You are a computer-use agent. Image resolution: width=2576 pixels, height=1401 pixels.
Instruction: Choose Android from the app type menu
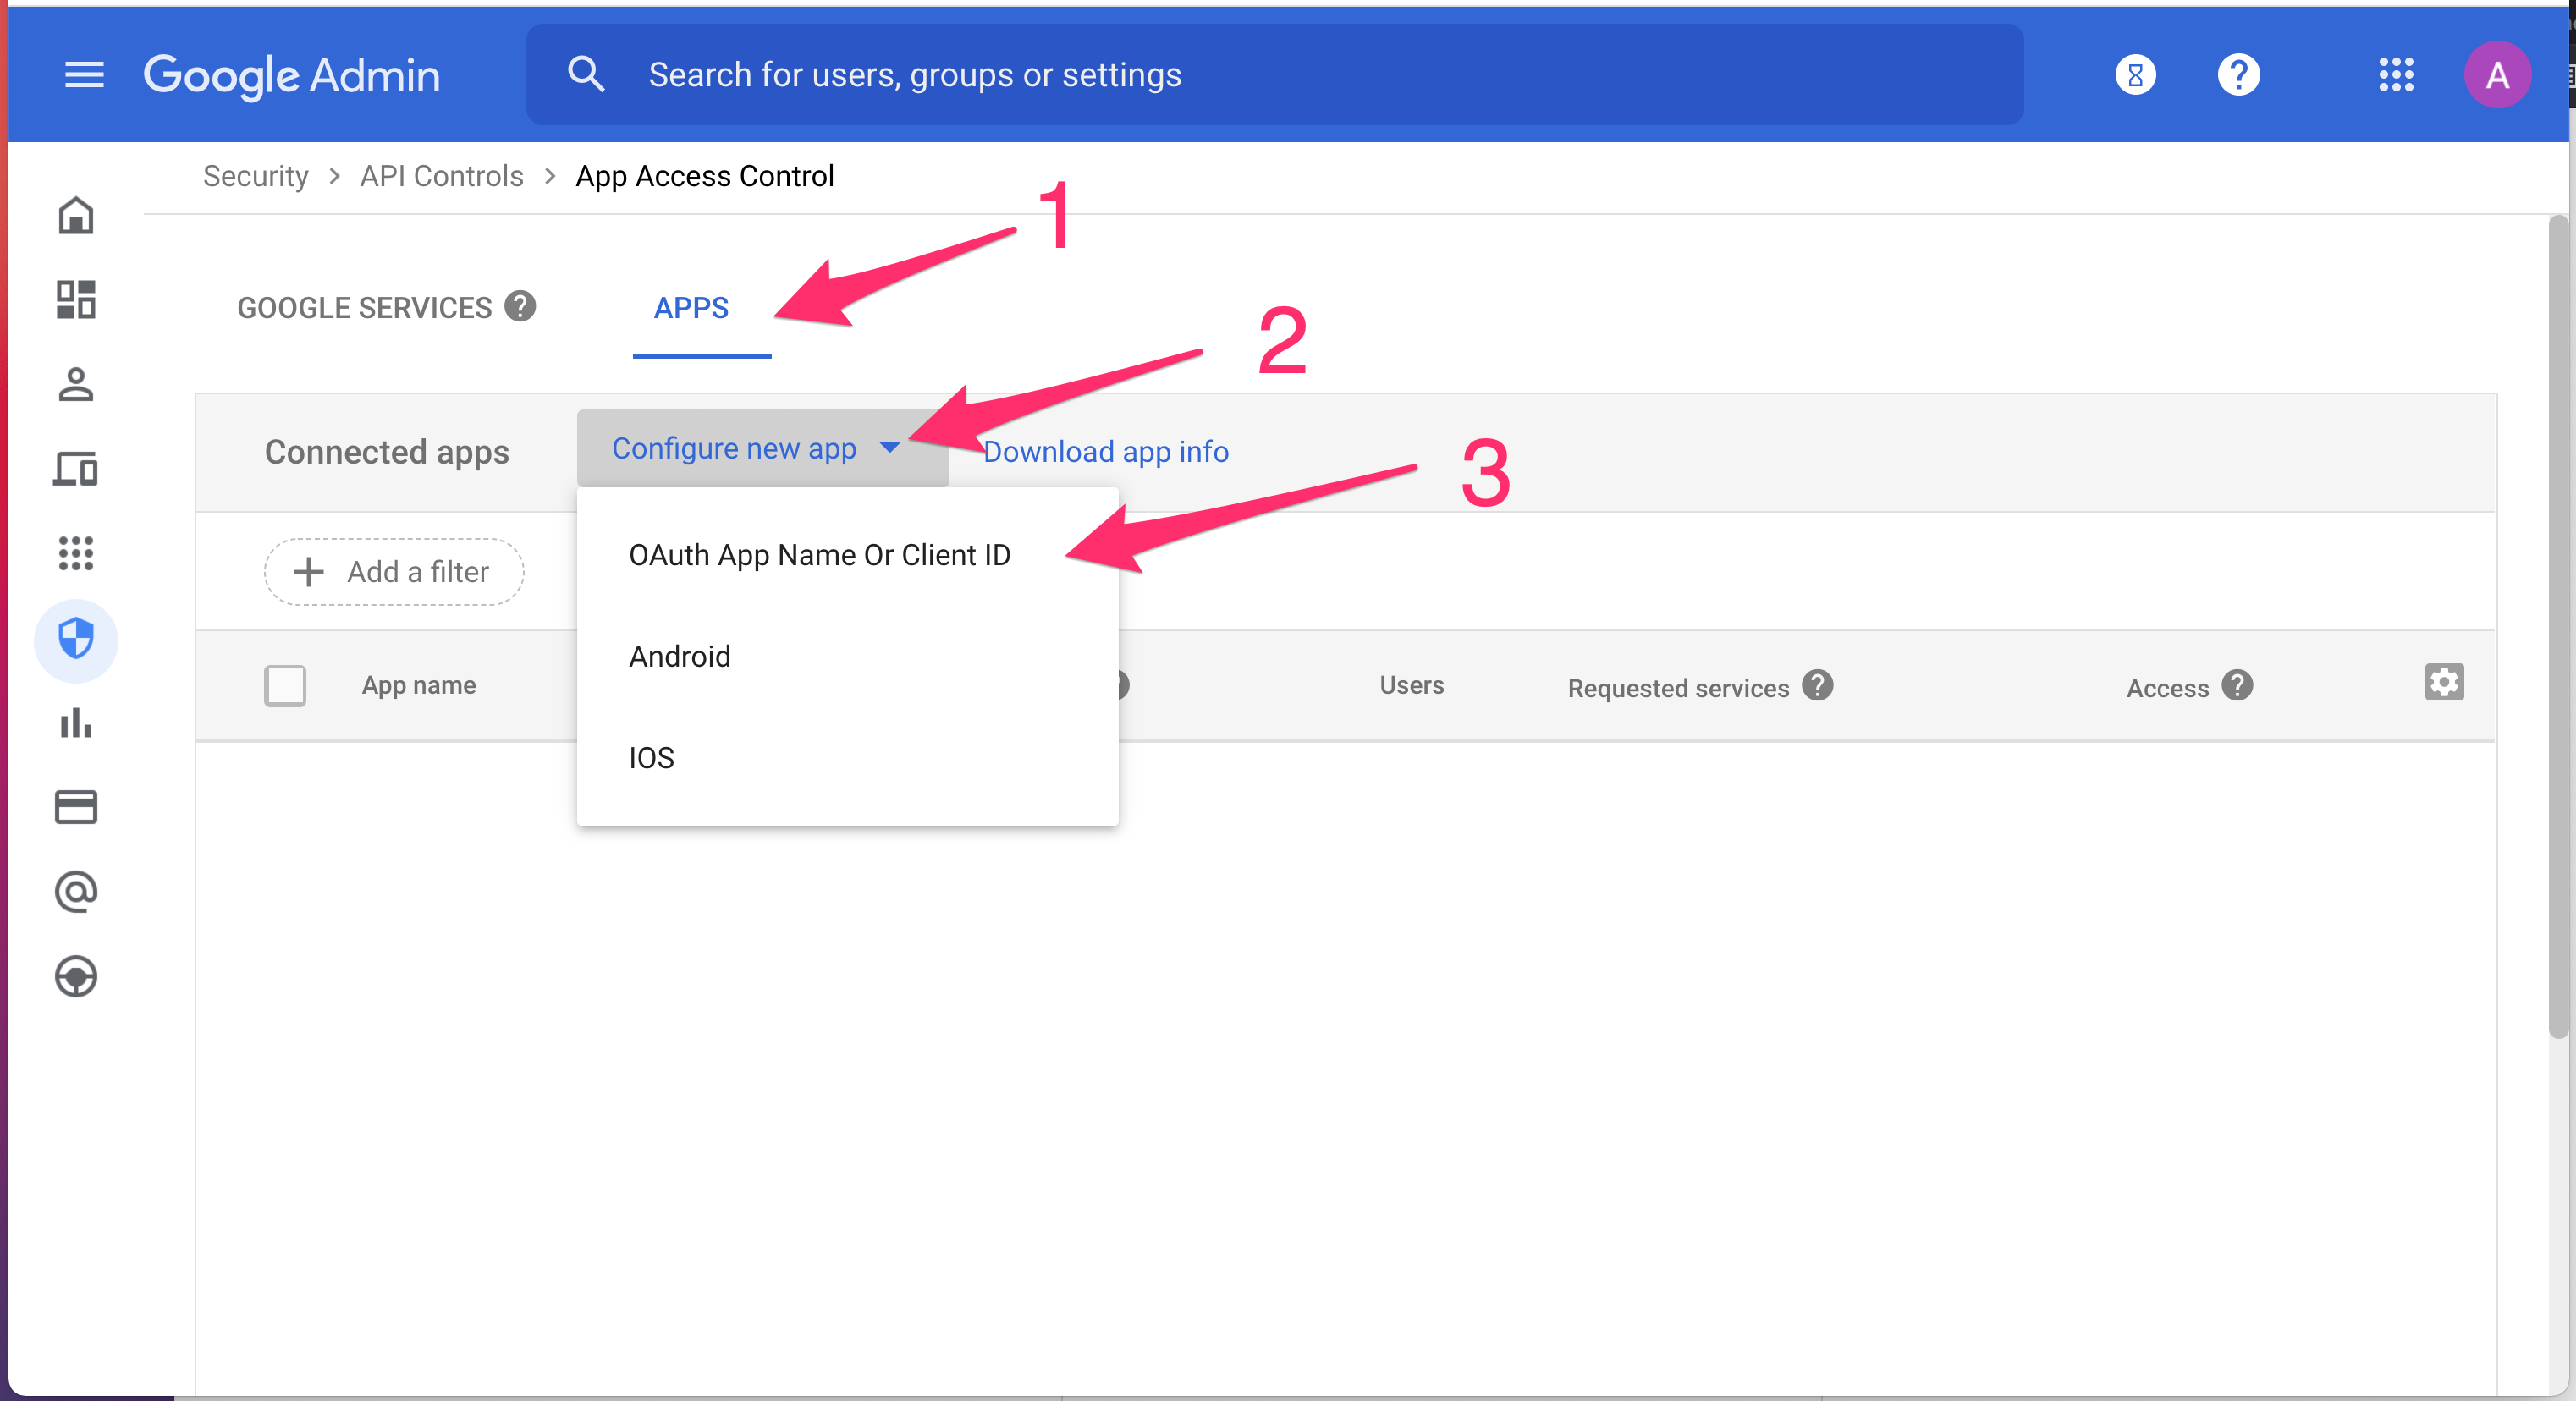tap(680, 656)
